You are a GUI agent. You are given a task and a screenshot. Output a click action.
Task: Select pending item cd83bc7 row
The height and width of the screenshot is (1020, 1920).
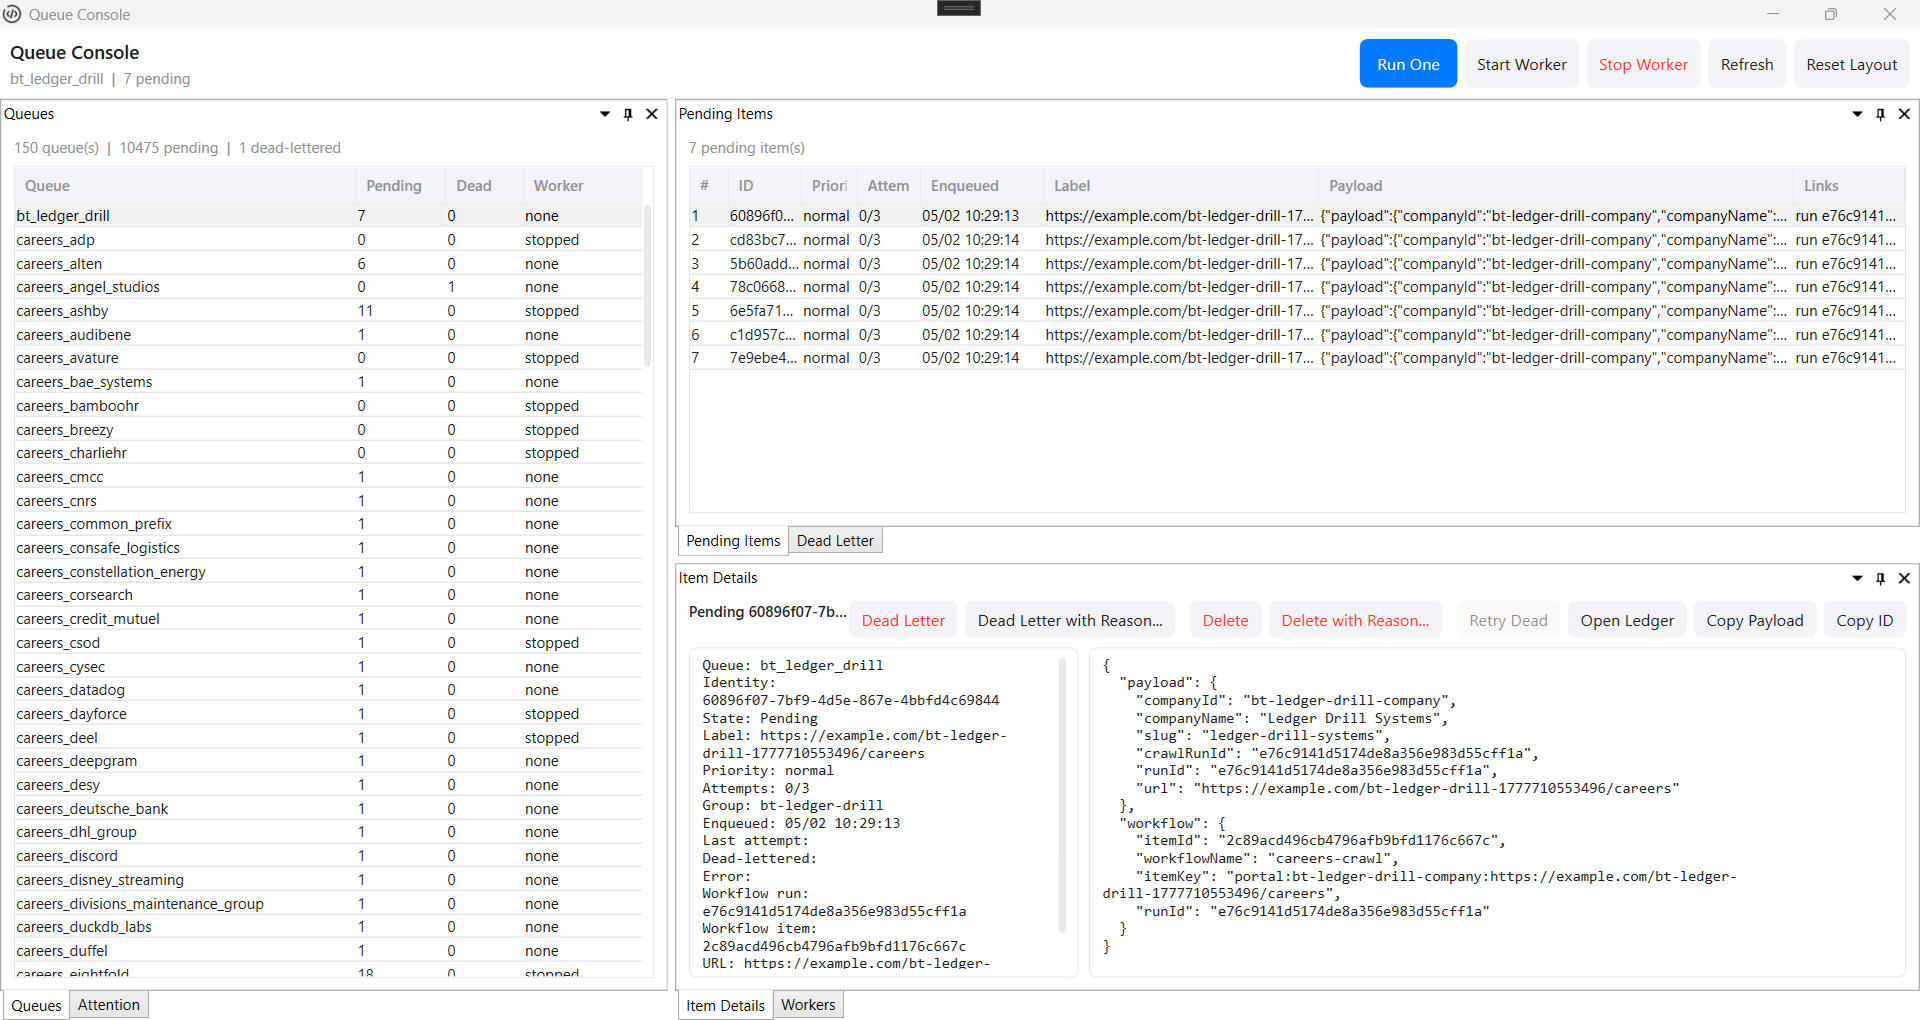coord(1297,240)
